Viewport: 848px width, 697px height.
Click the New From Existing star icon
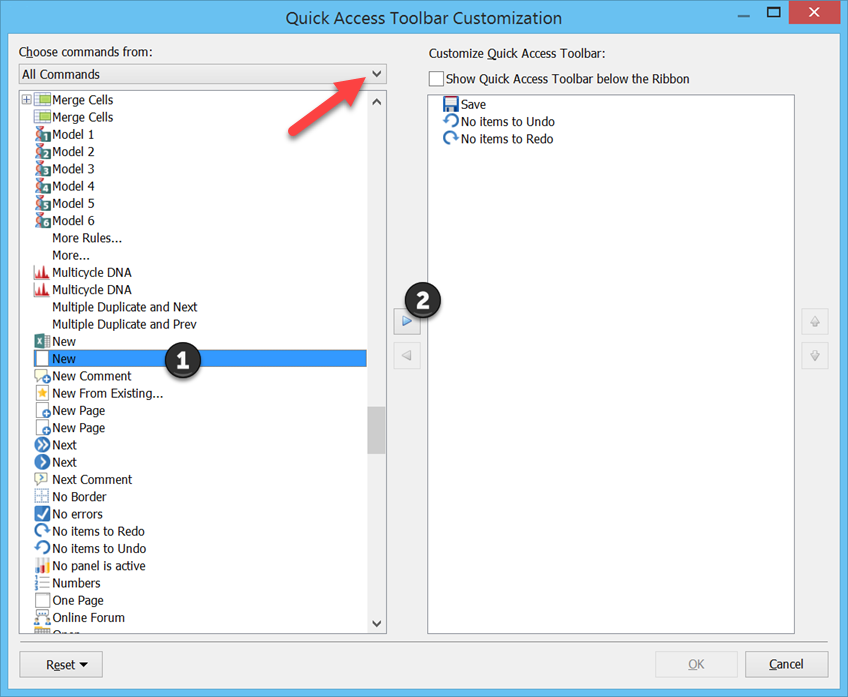(x=42, y=394)
